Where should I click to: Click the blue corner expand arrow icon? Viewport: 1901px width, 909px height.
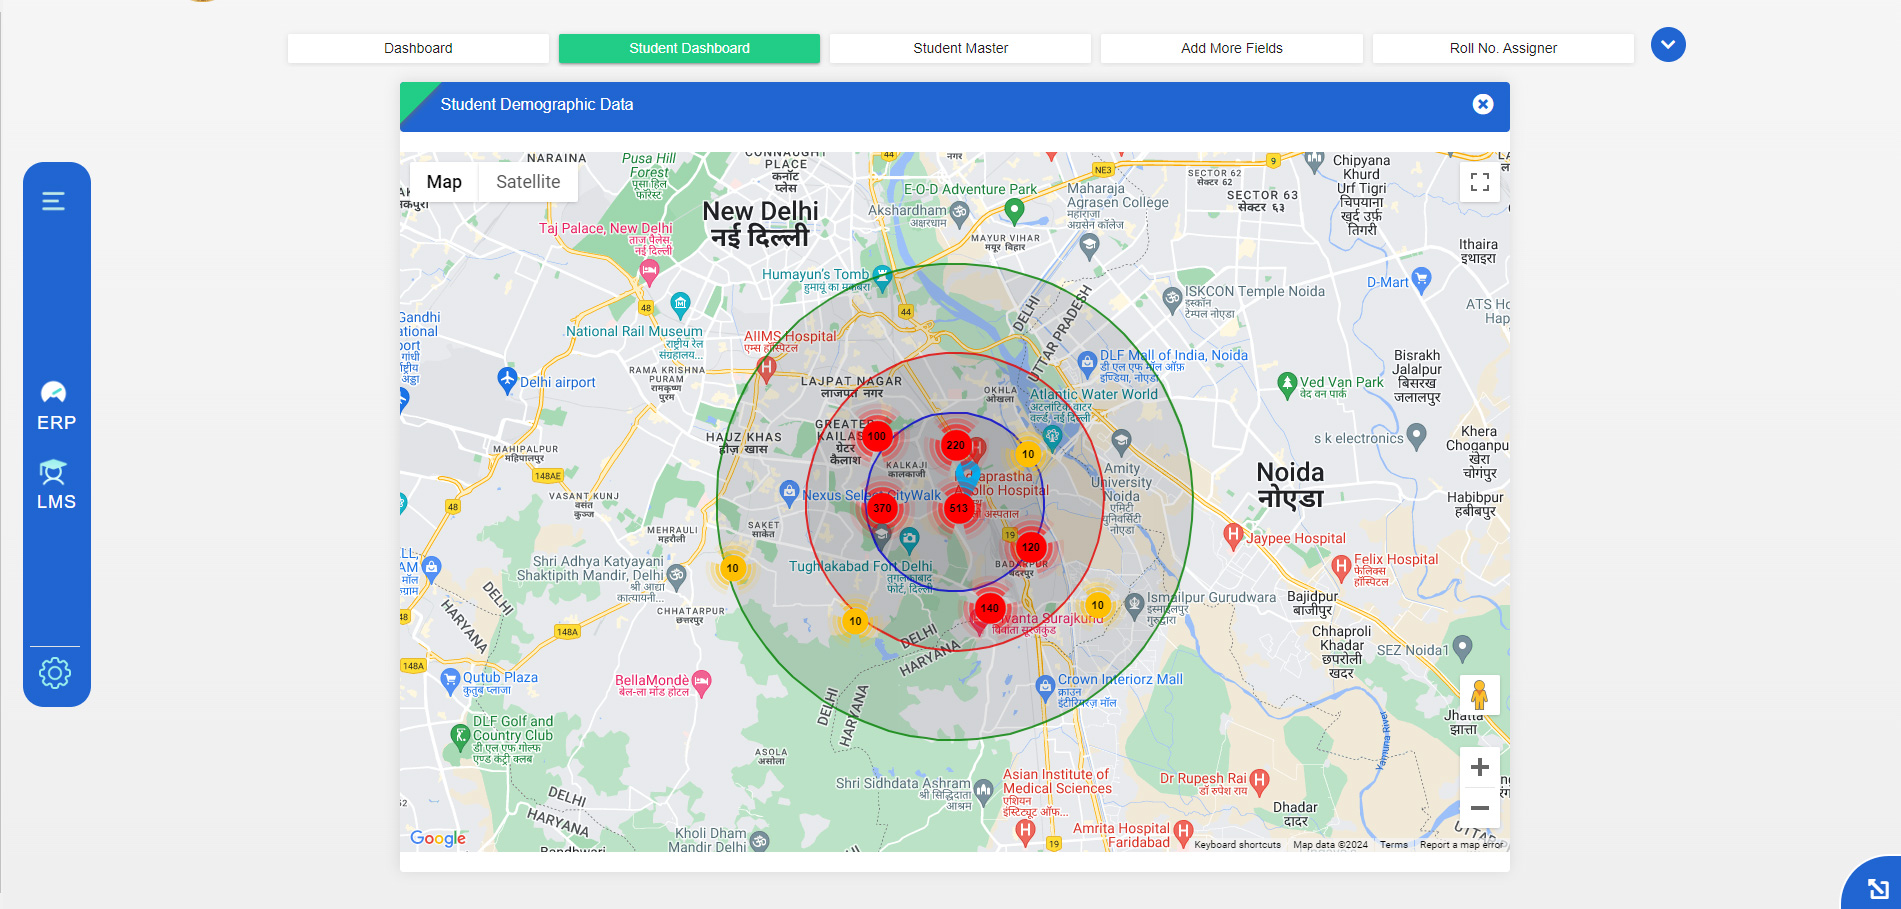click(1878, 888)
